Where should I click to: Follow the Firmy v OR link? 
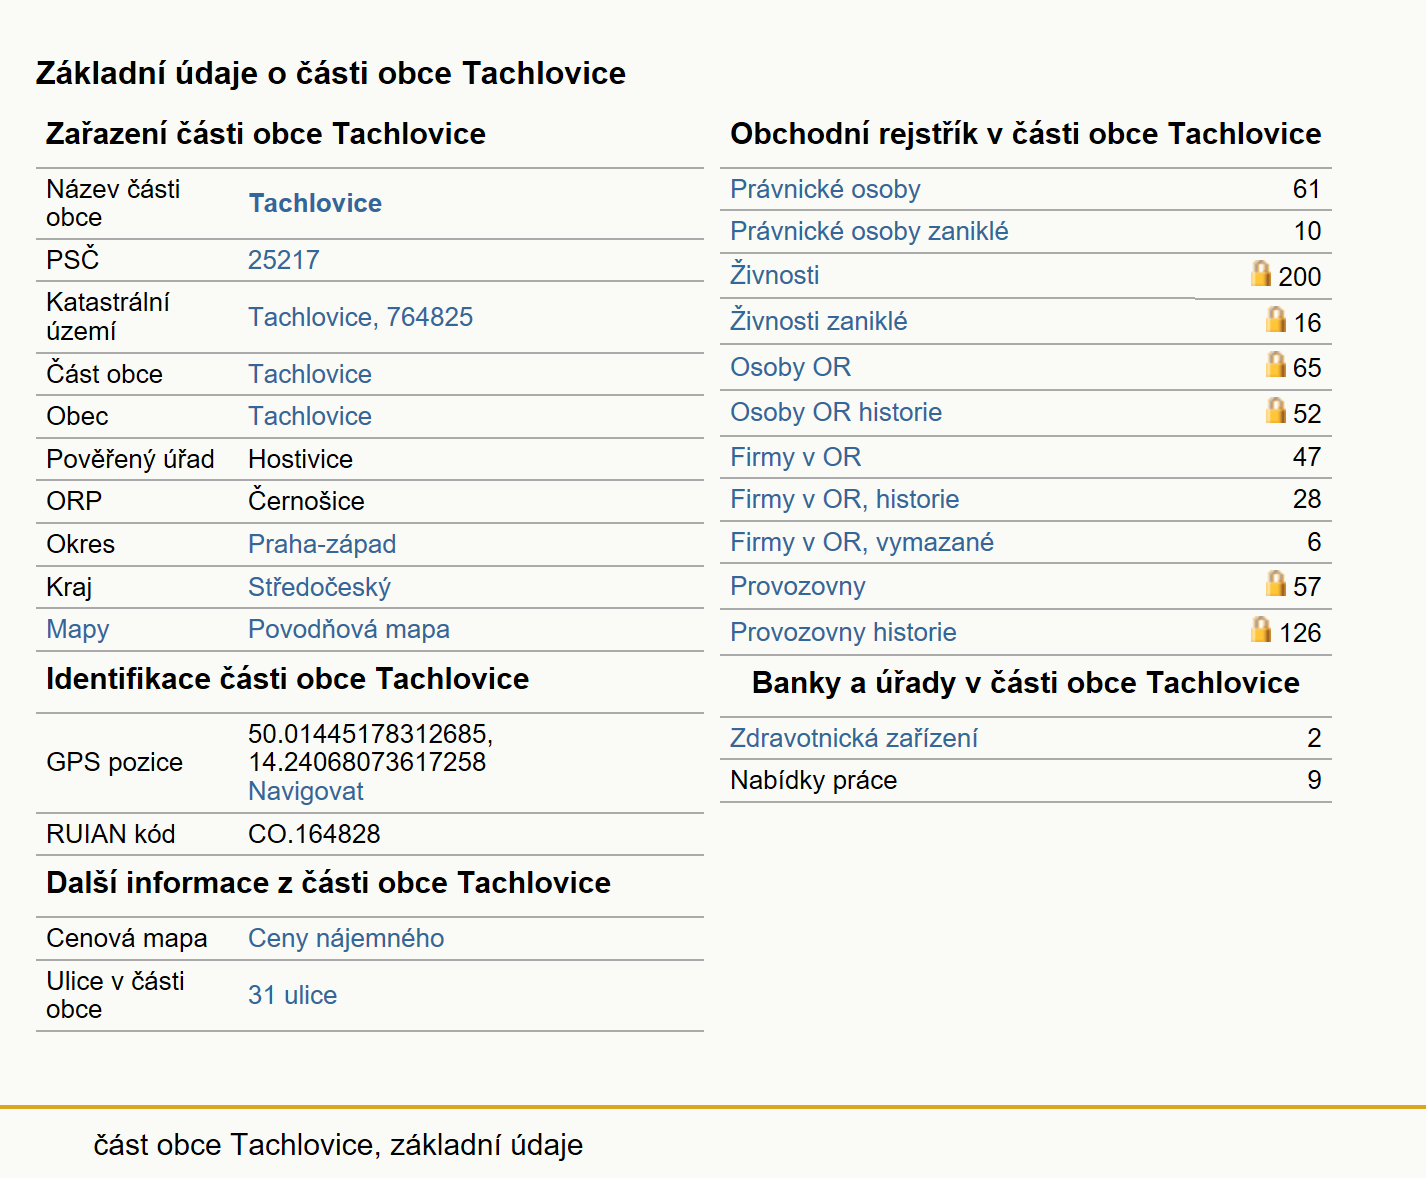pos(795,457)
